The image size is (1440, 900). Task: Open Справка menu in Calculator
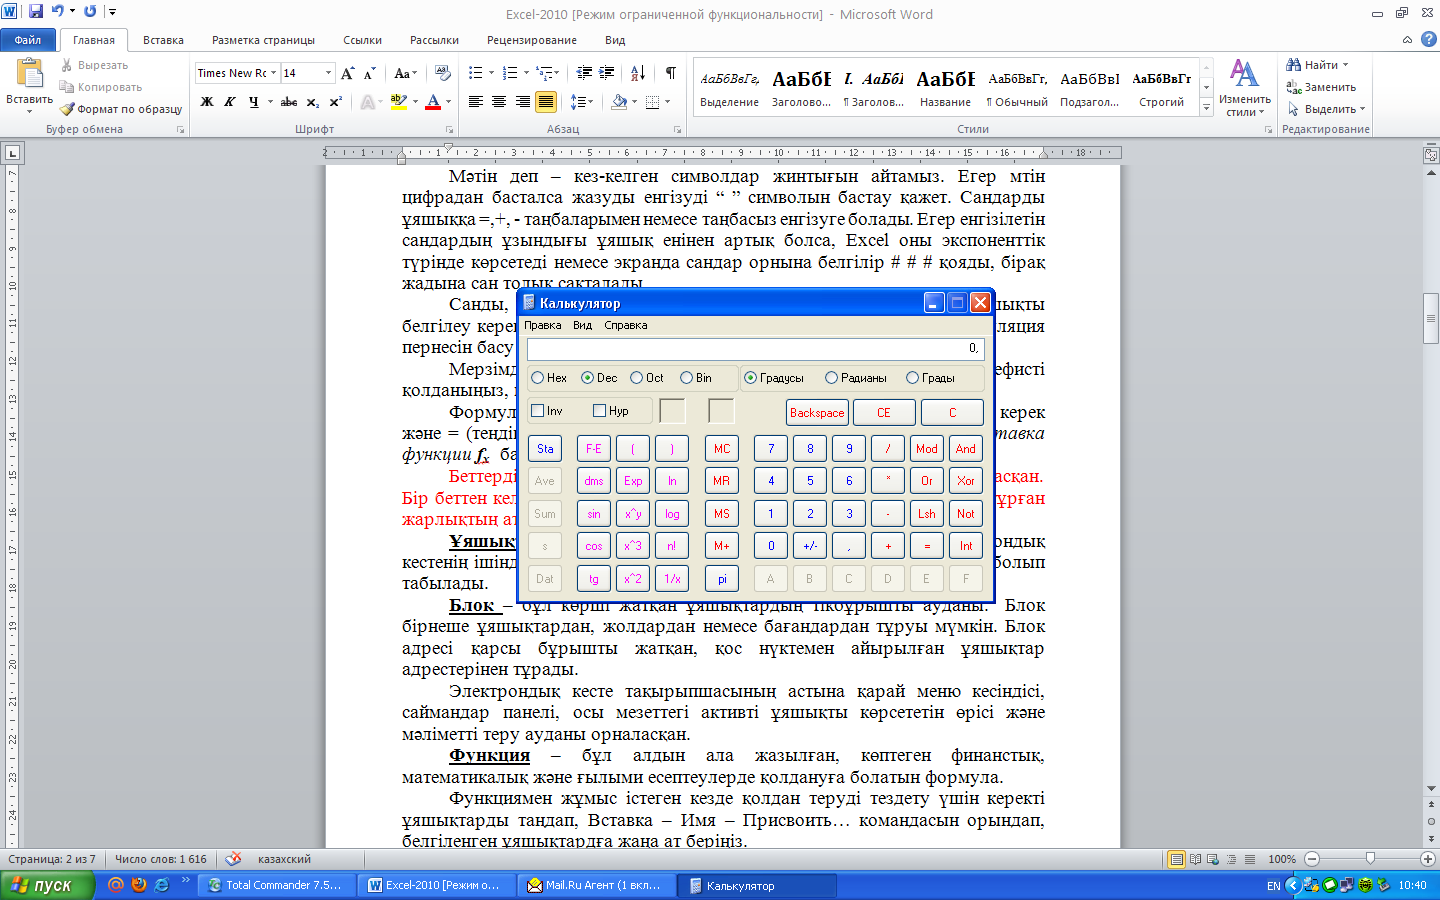tap(626, 325)
